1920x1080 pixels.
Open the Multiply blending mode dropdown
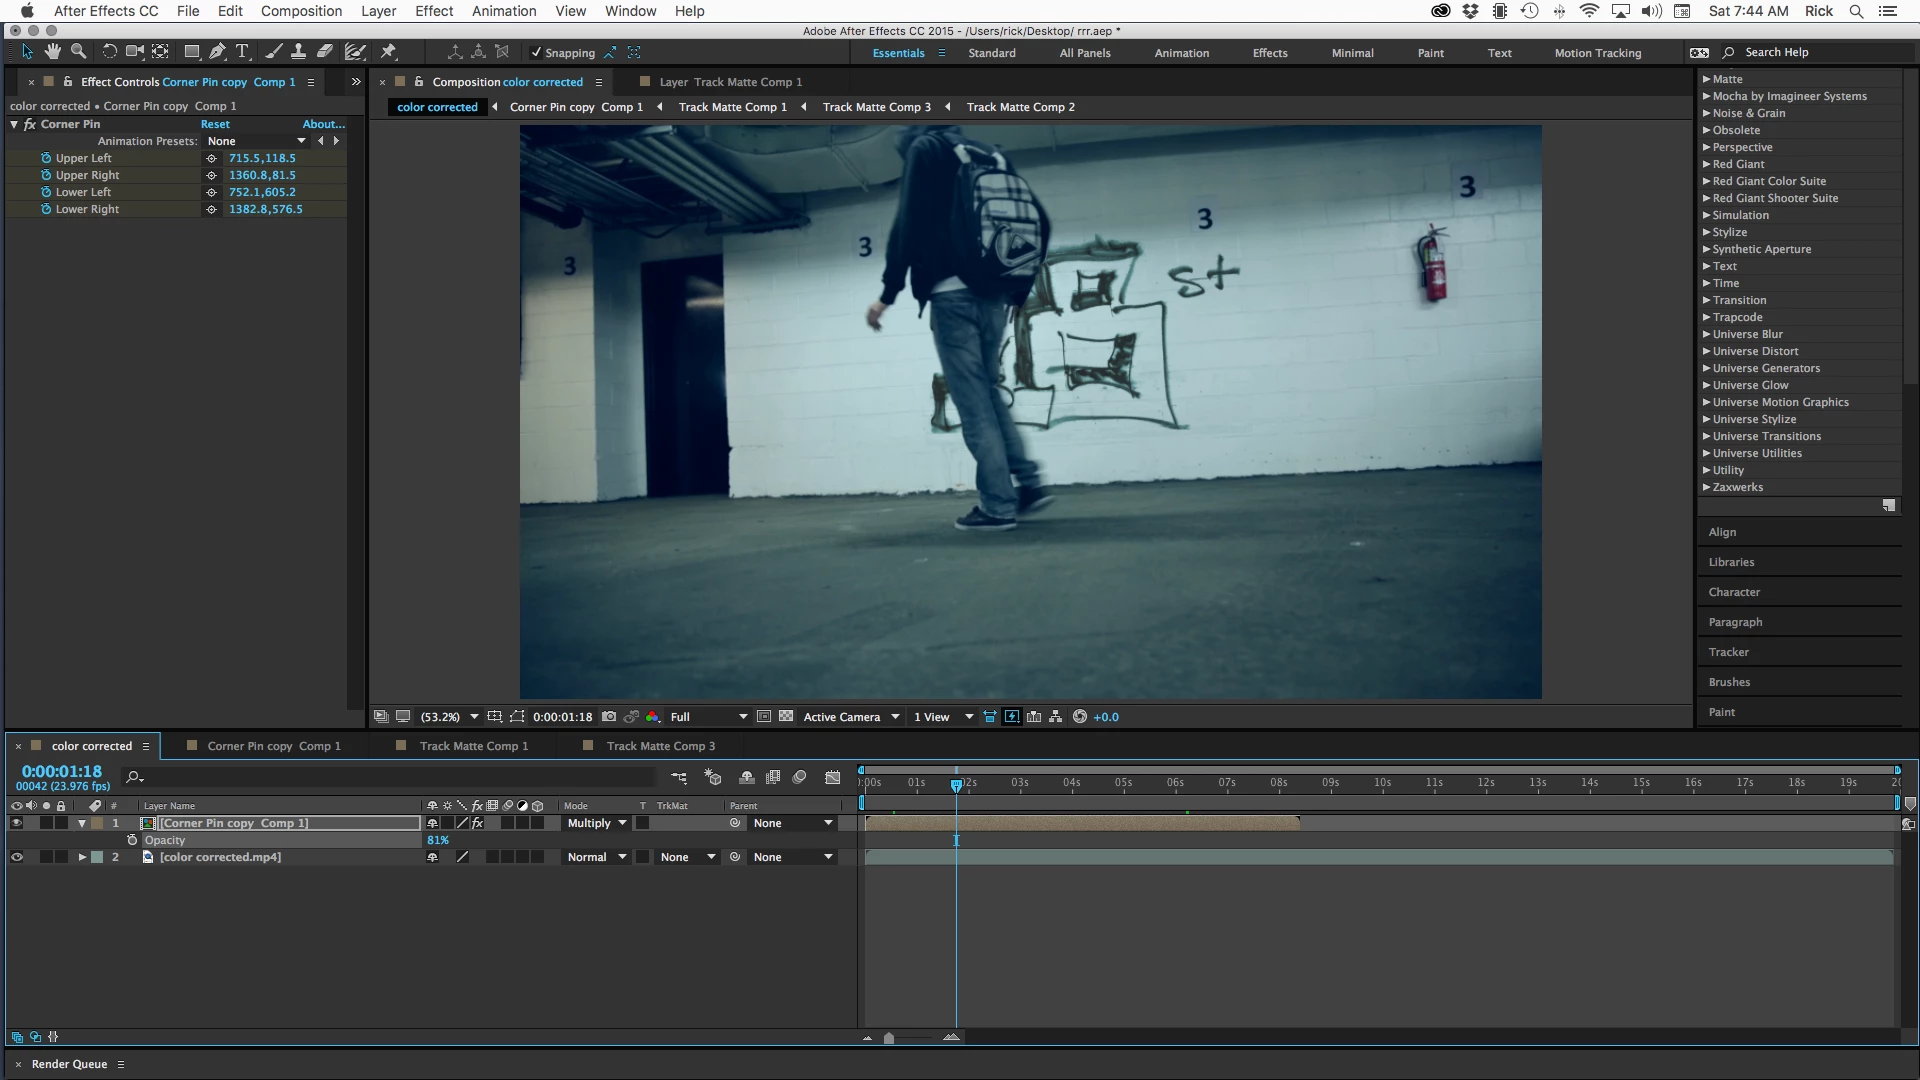(x=597, y=823)
